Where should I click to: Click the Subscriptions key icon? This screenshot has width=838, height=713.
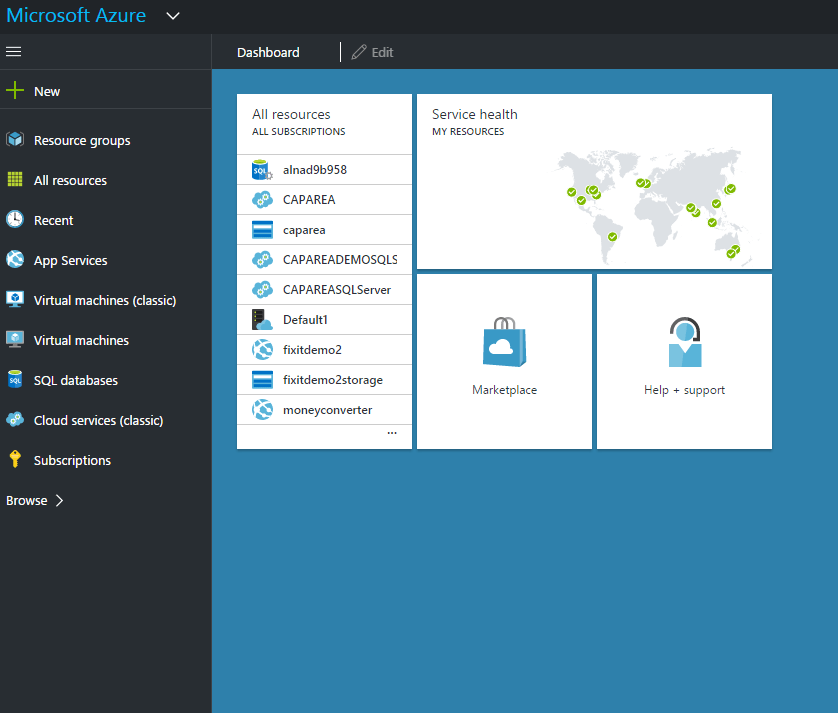click(15, 459)
